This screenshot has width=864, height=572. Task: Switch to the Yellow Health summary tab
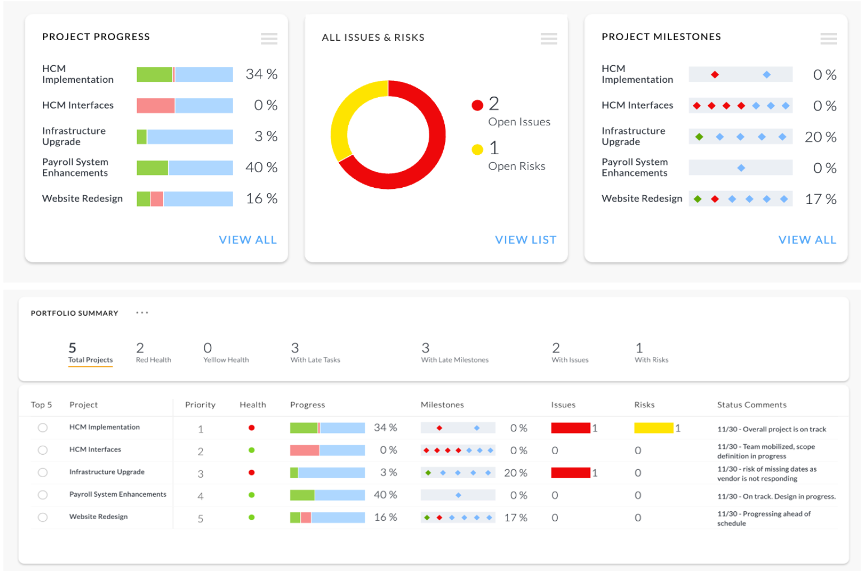(x=226, y=353)
